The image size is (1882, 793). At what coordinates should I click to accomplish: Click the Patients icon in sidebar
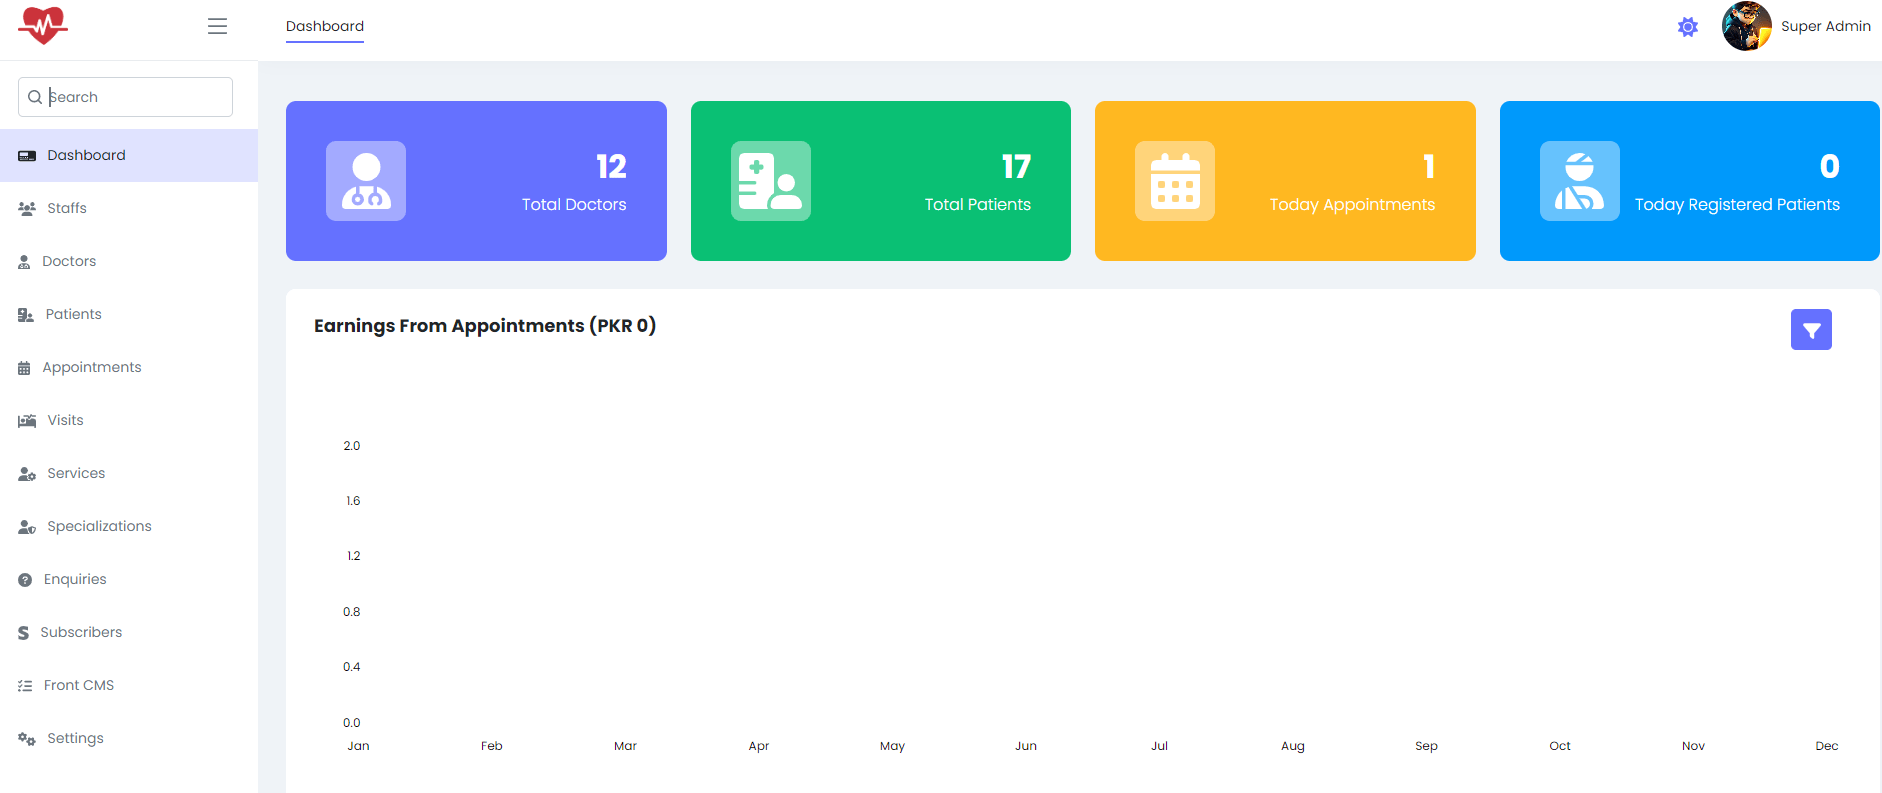[x=26, y=315]
